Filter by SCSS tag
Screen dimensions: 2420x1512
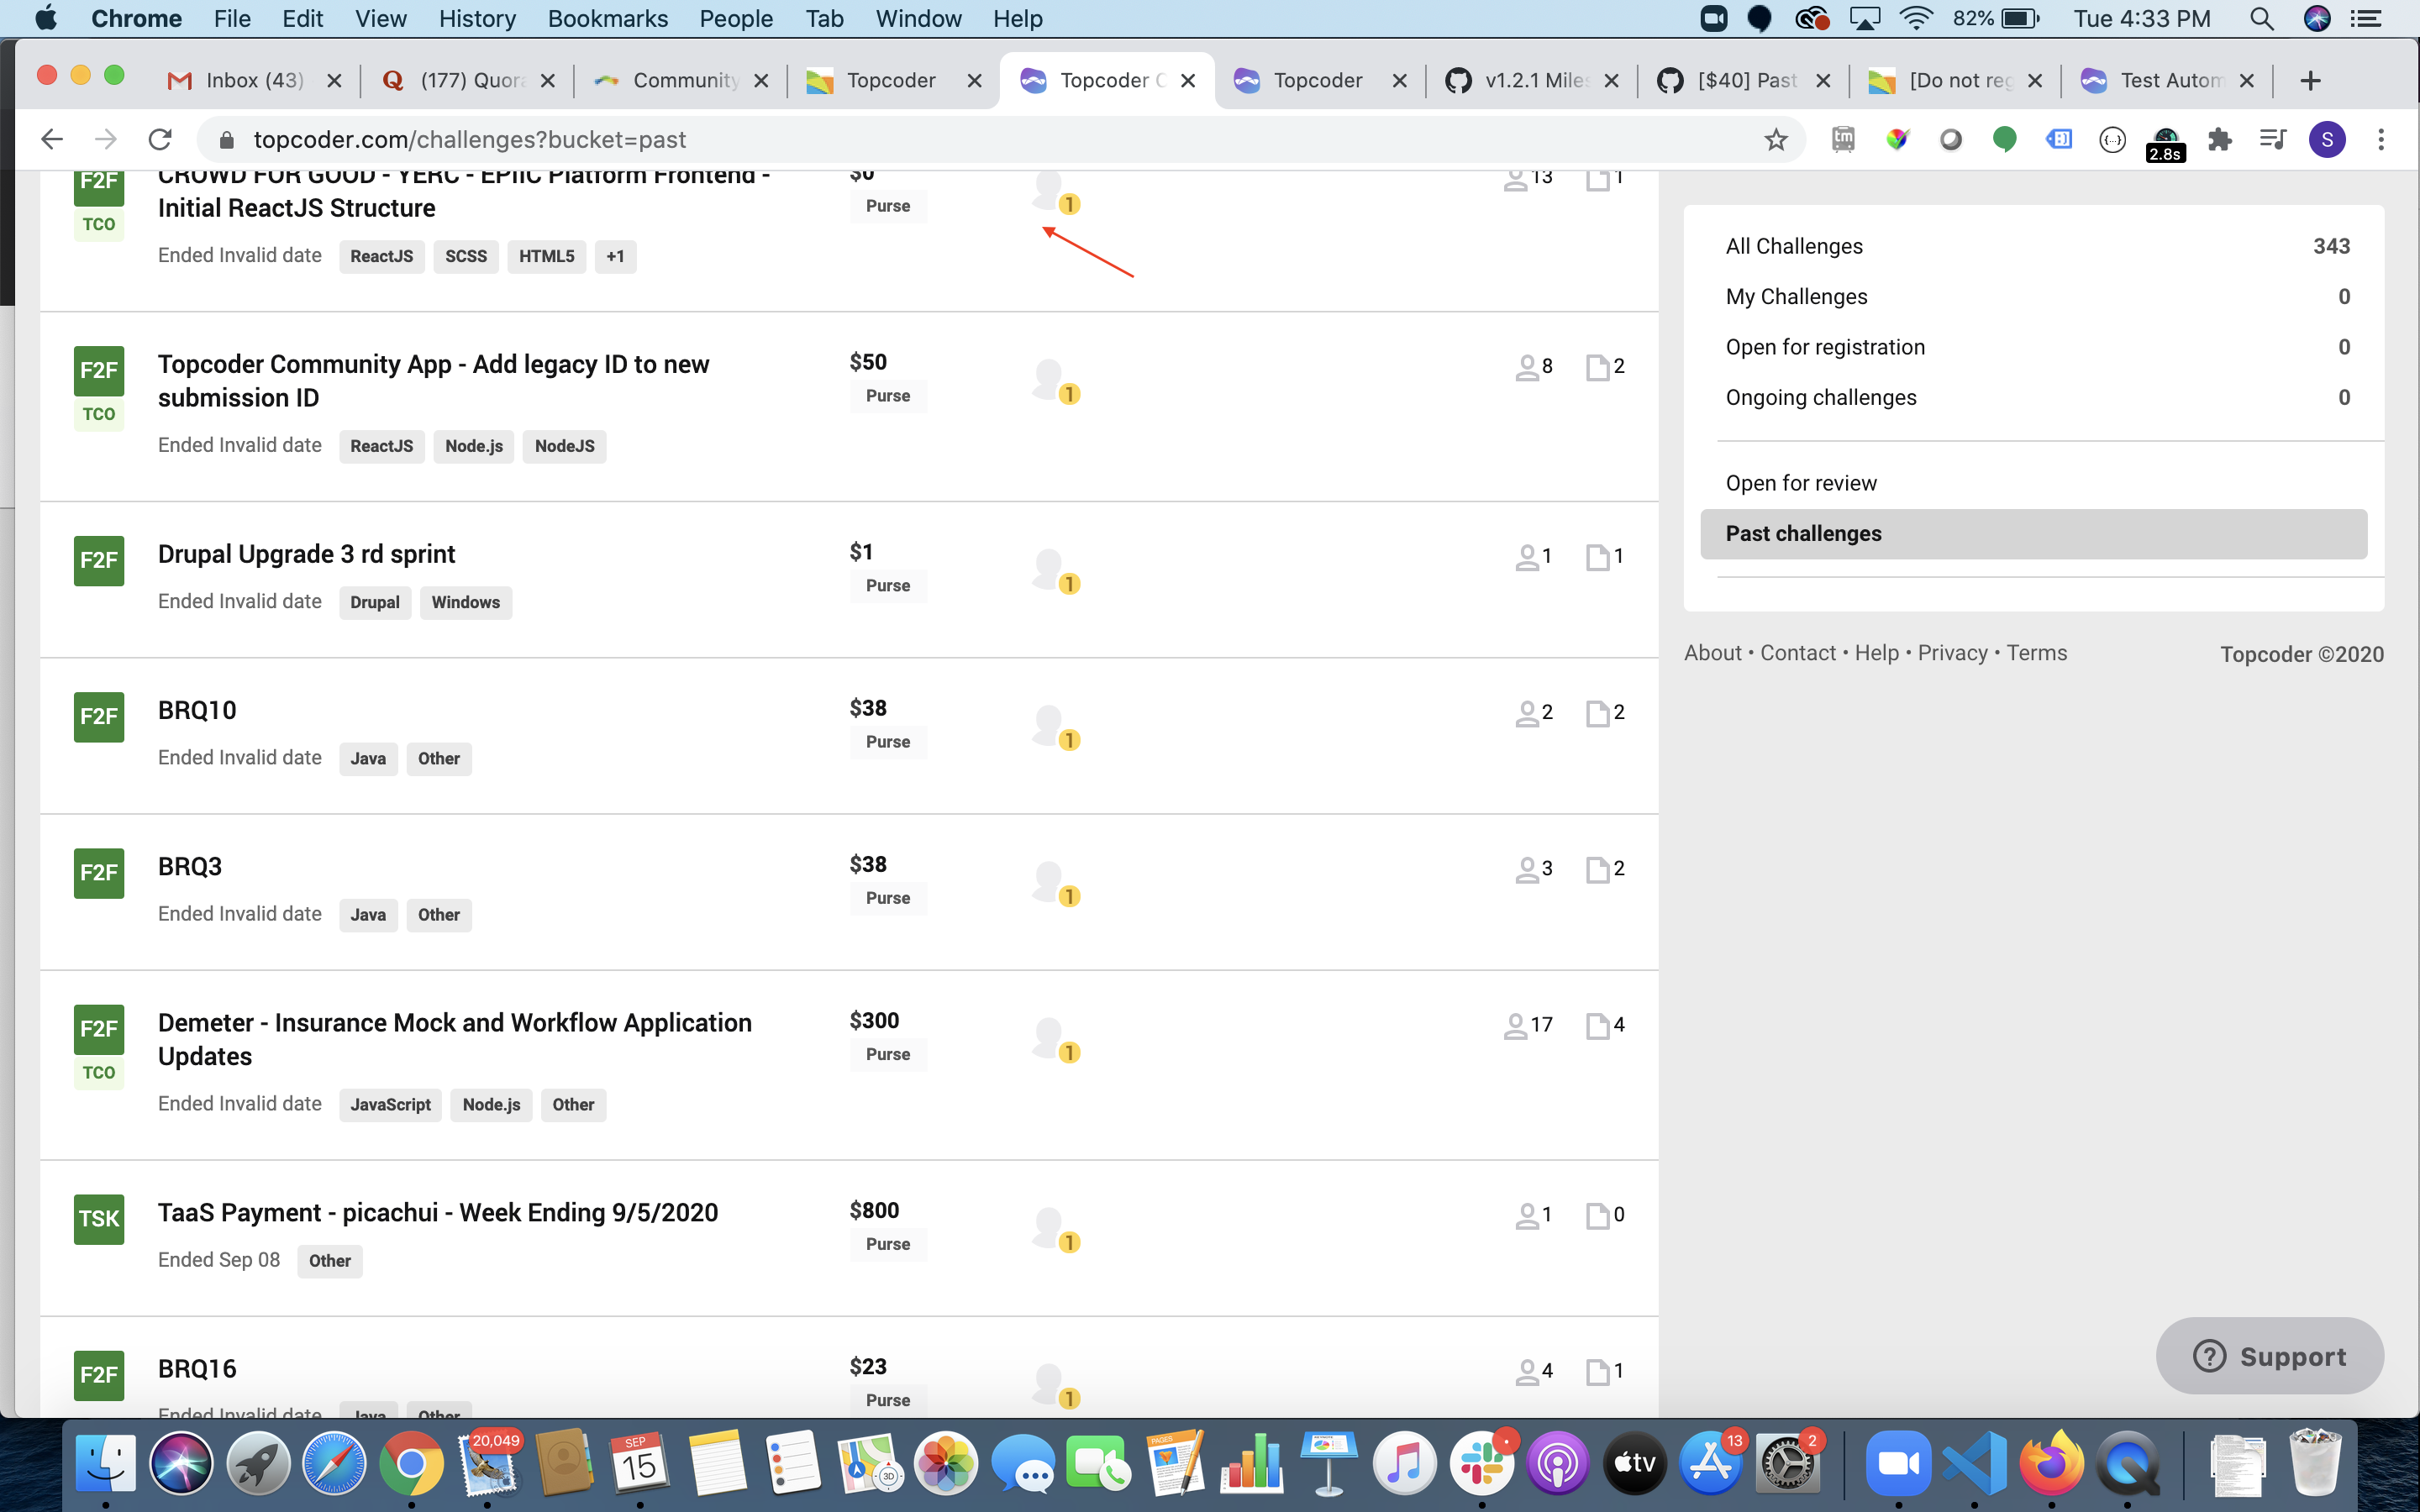click(x=466, y=257)
